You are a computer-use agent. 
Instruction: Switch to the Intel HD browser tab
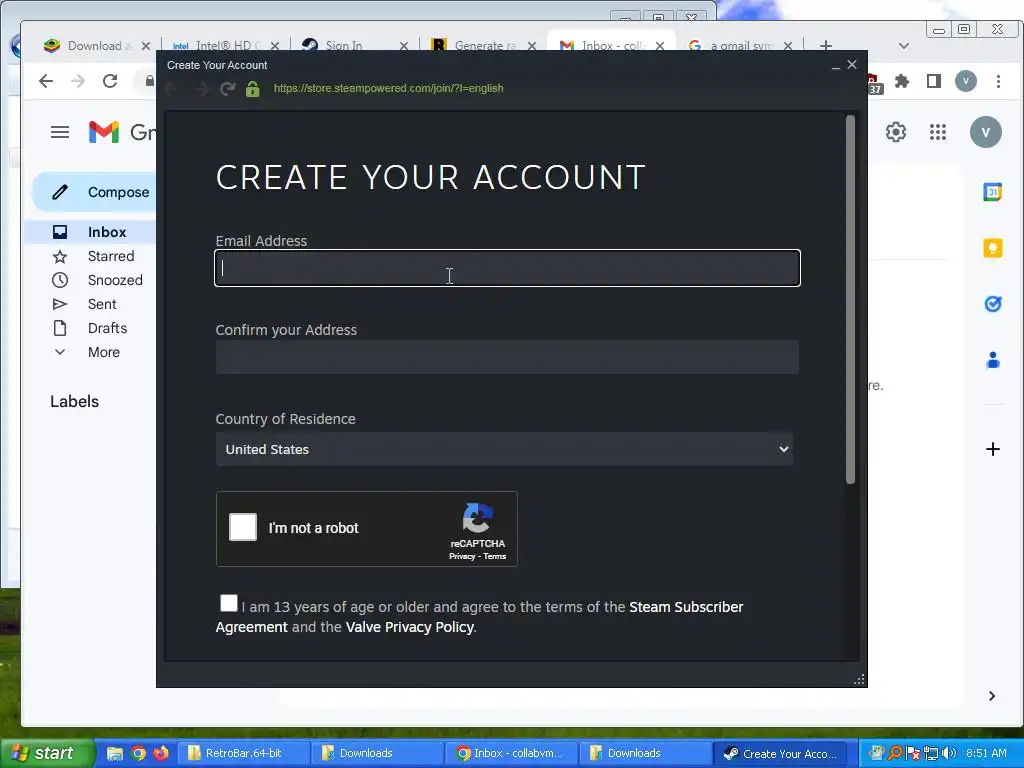click(221, 46)
